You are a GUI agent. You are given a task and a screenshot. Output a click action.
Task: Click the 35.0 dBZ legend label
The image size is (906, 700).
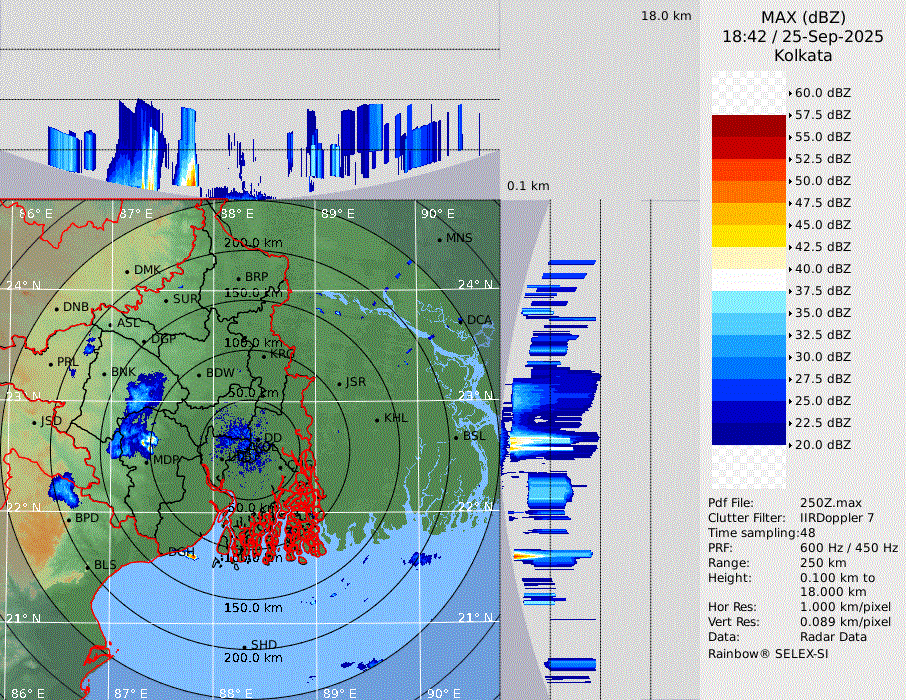click(822, 313)
